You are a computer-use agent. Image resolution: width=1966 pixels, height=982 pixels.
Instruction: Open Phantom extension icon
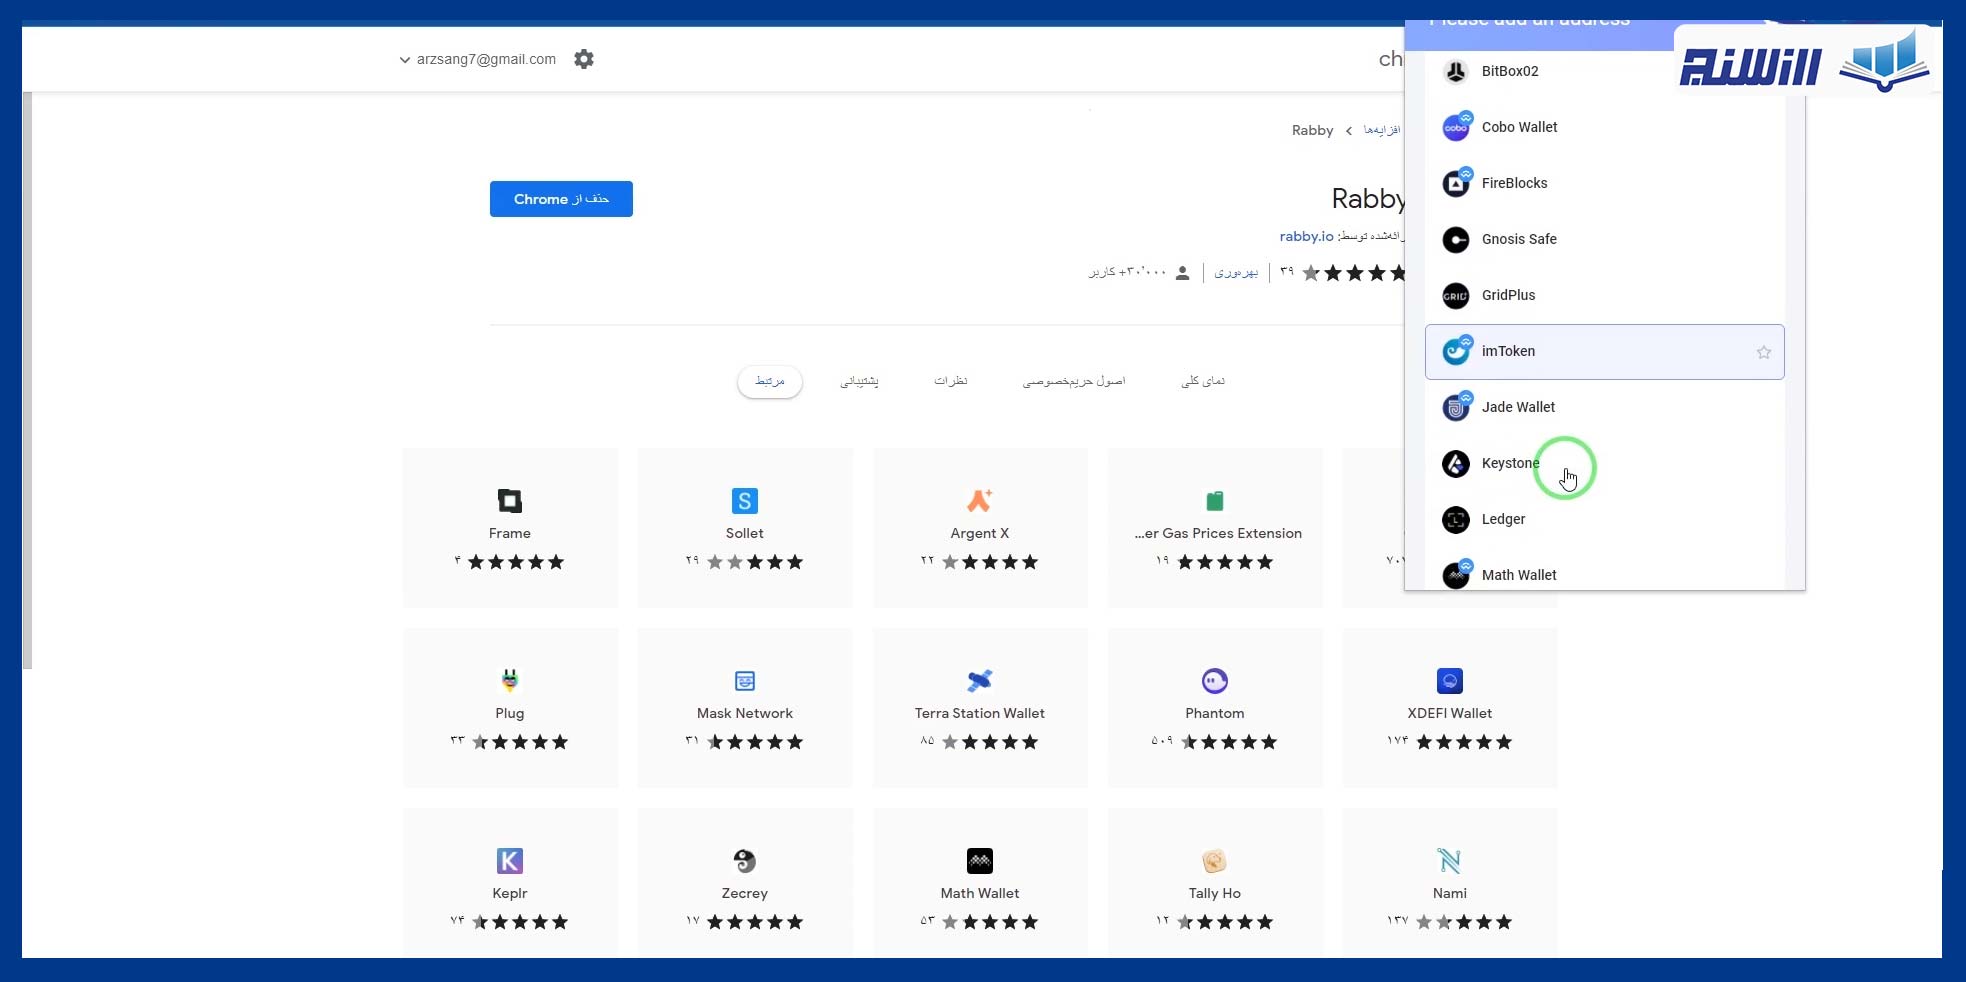pos(1215,681)
